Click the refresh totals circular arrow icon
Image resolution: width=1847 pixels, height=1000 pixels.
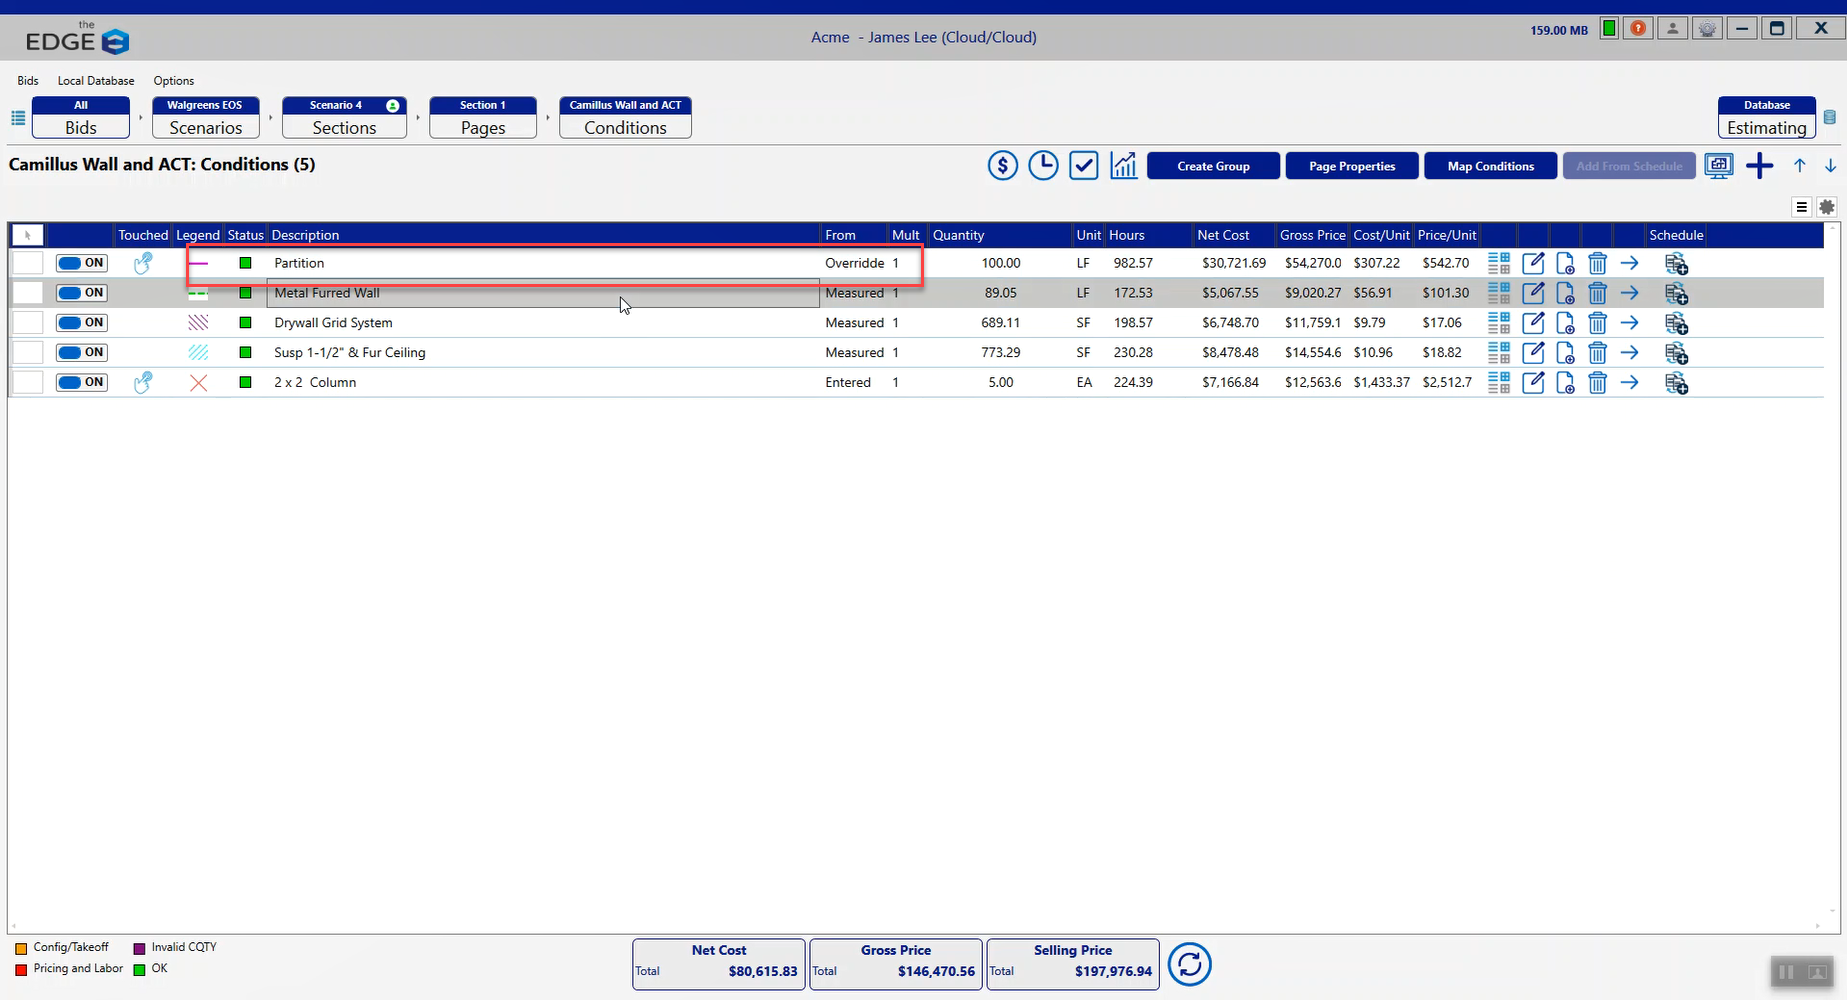(x=1189, y=964)
